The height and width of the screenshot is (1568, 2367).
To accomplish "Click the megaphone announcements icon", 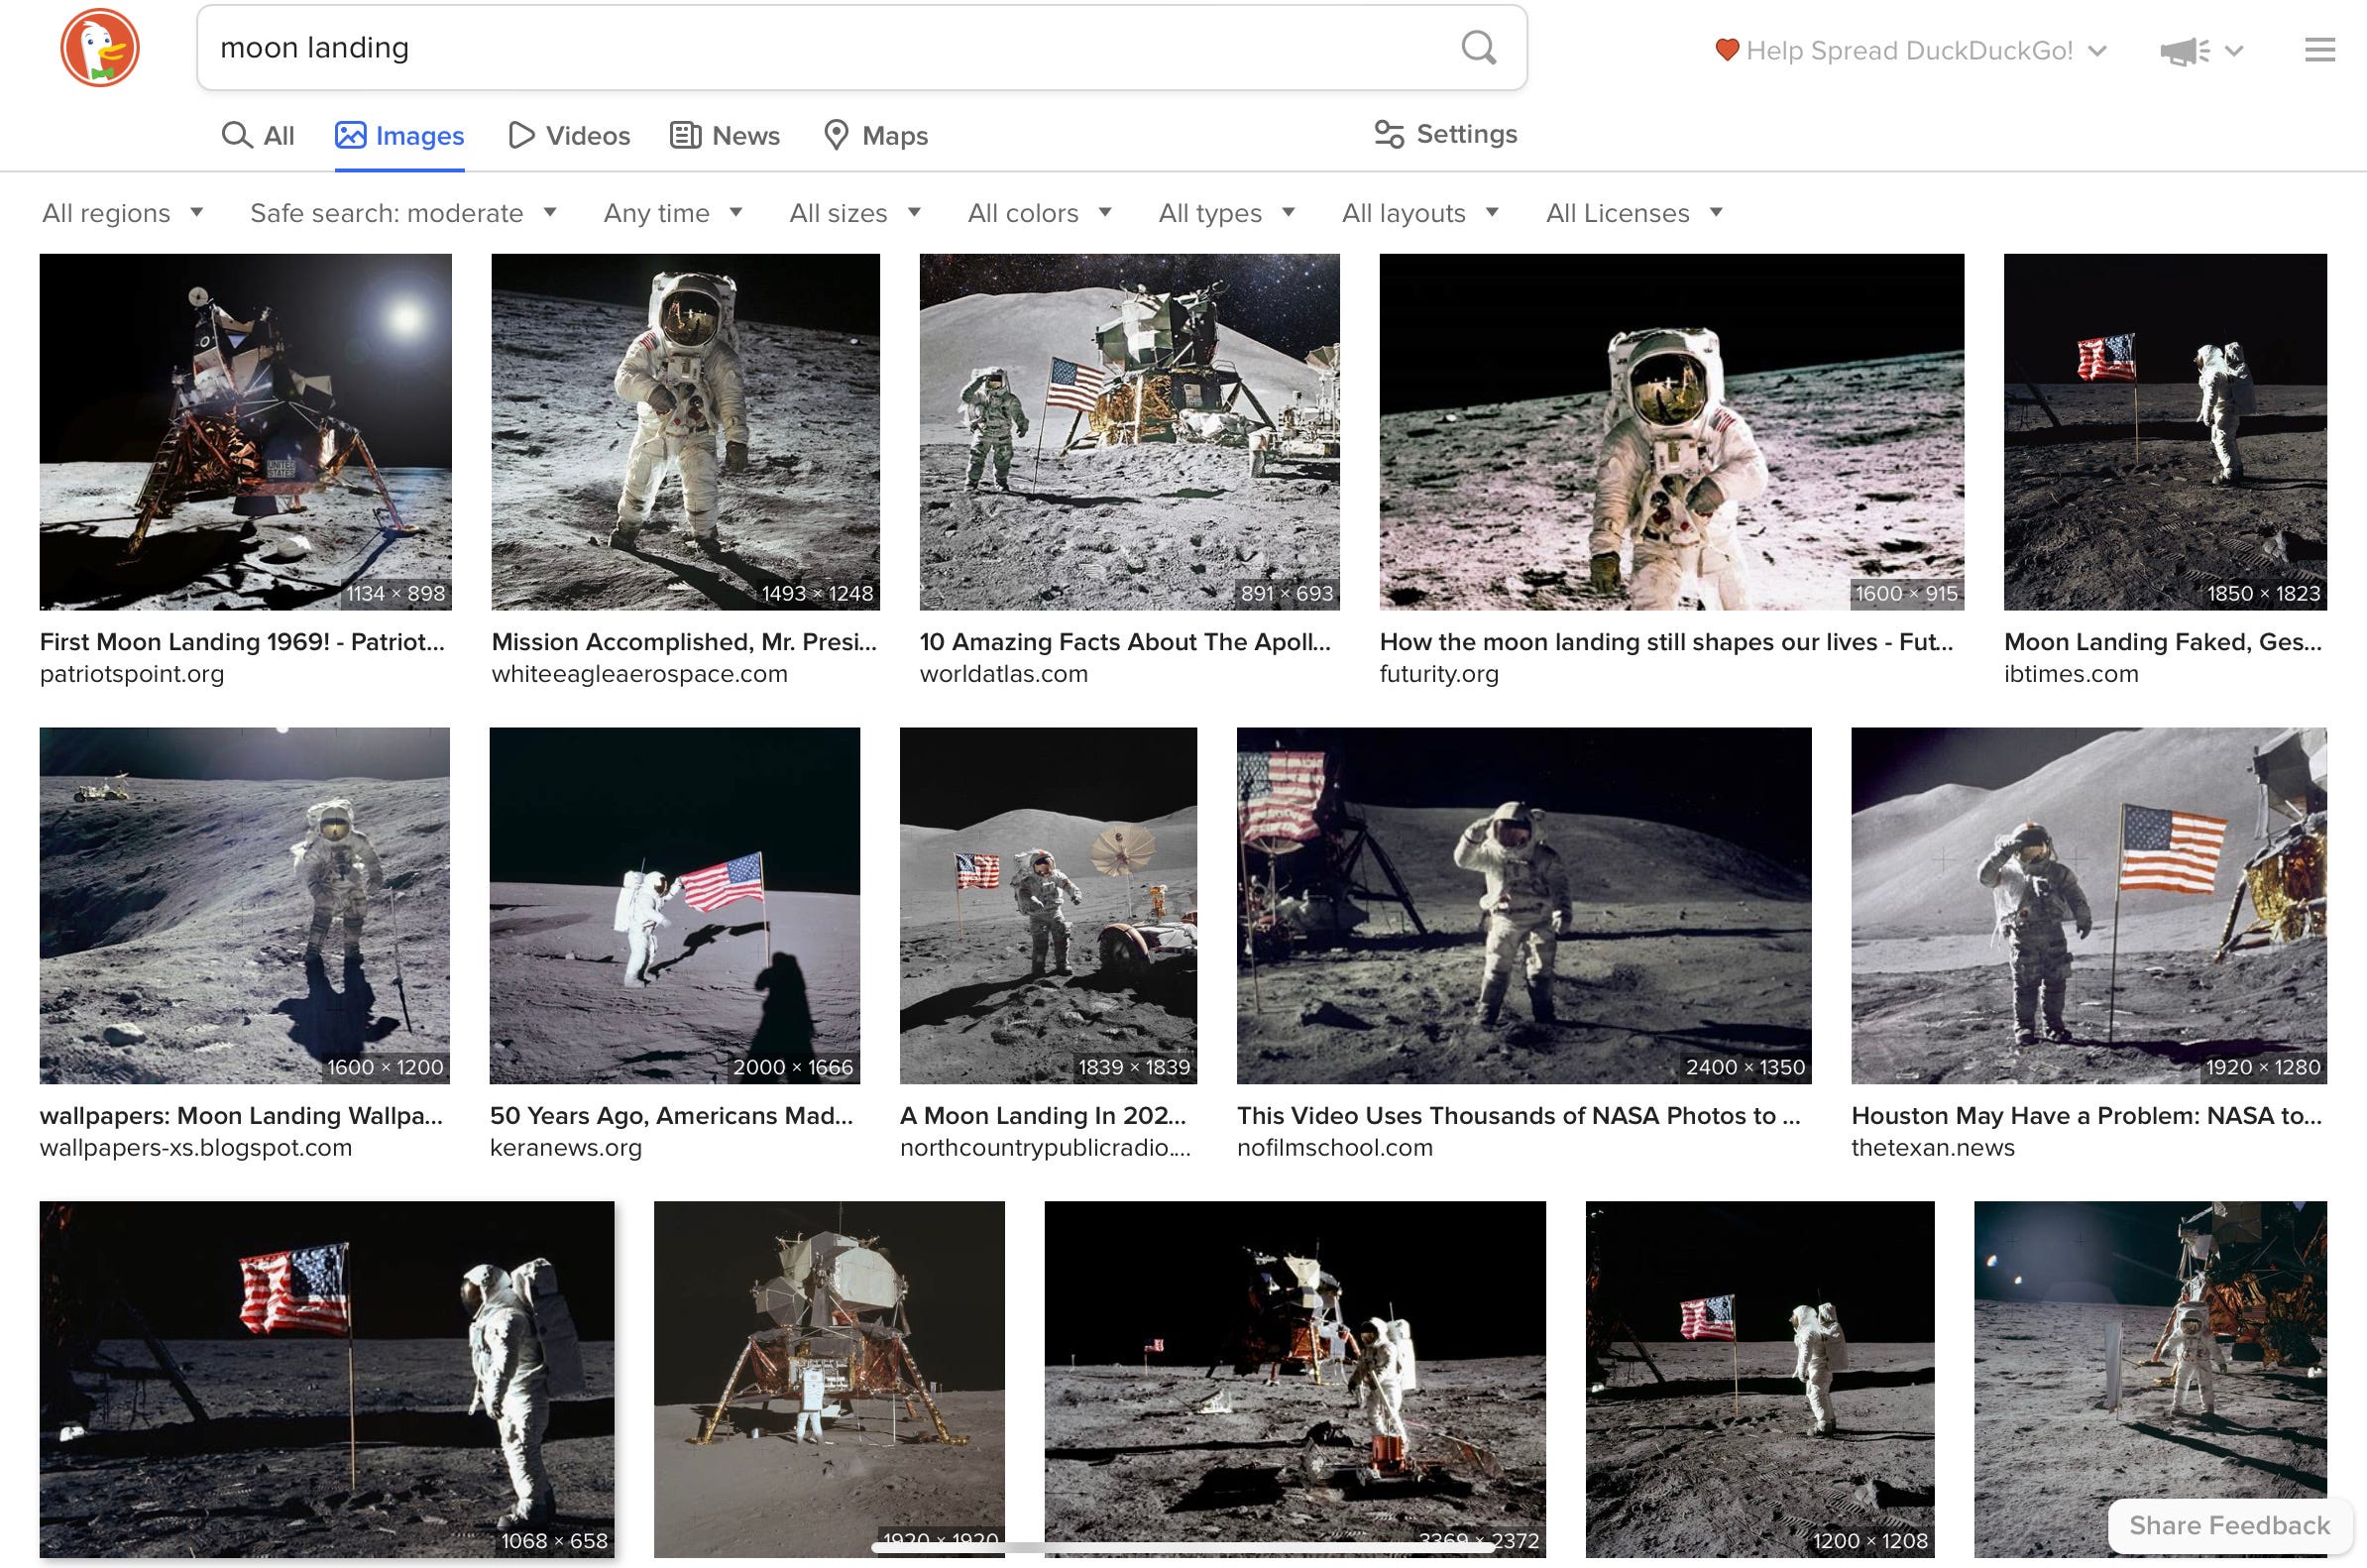I will pyautogui.click(x=2184, y=51).
